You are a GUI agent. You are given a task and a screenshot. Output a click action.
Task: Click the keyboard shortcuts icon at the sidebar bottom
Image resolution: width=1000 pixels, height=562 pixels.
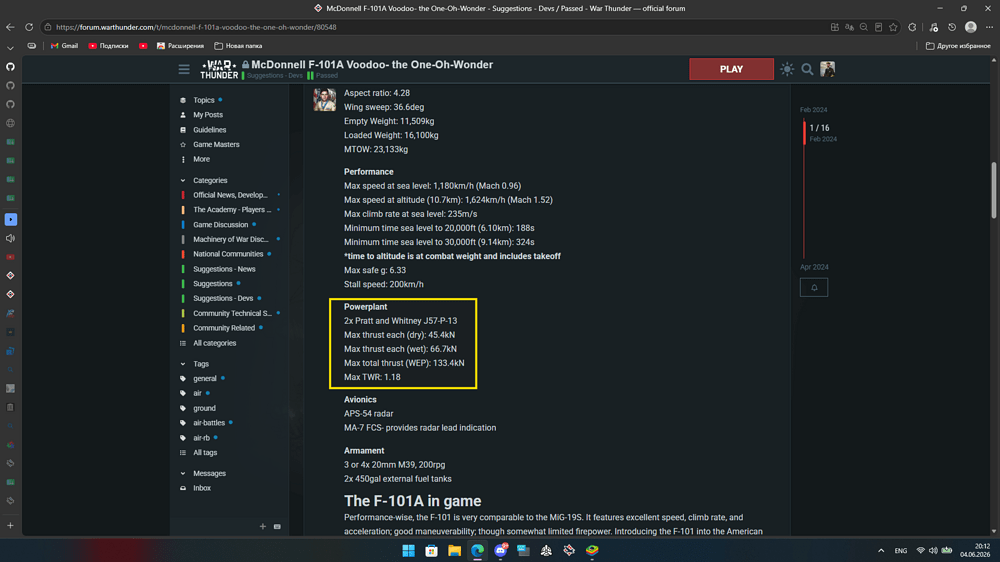pyautogui.click(x=277, y=526)
